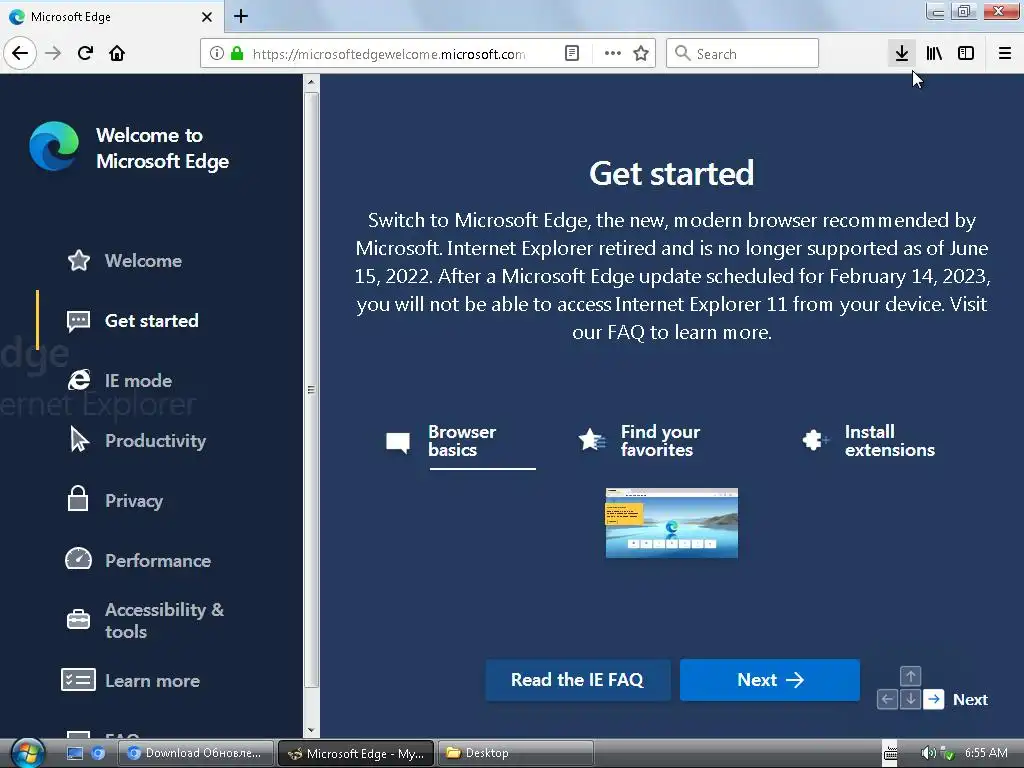Viewport: 1024px width, 768px height.
Task: Open the browser home page
Action: [x=117, y=53]
